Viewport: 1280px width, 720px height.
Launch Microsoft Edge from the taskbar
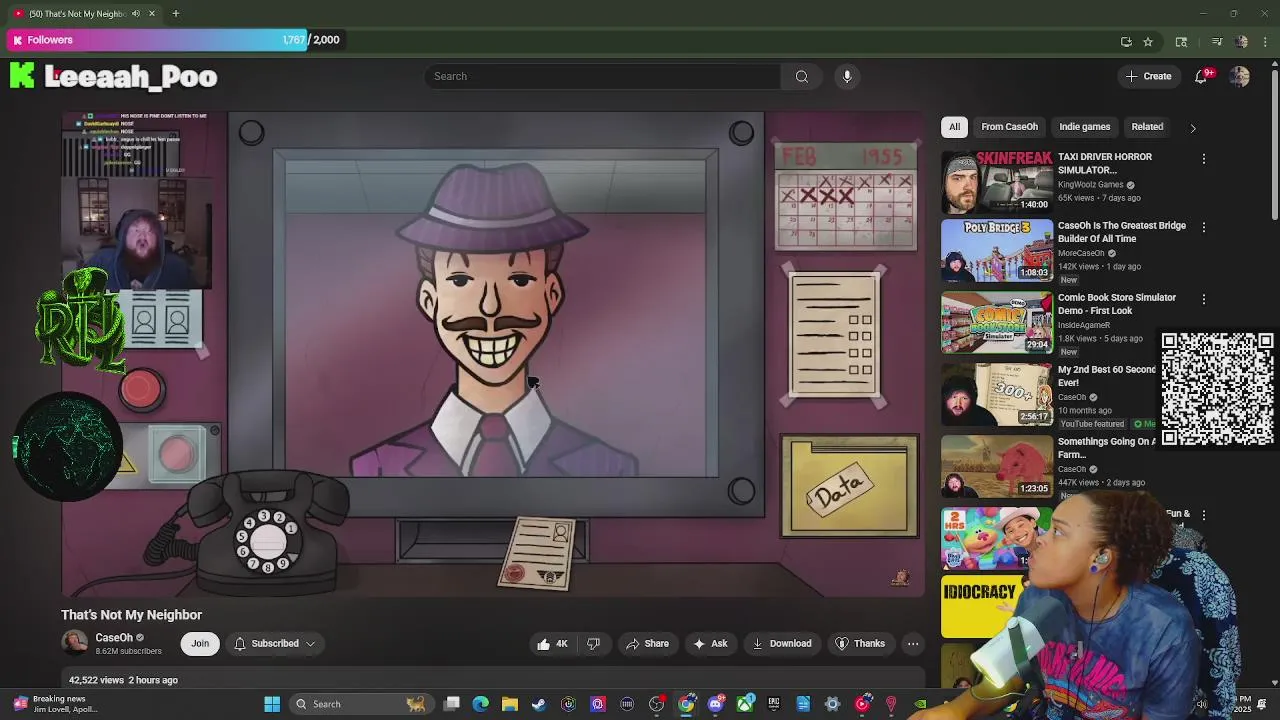tap(481, 704)
